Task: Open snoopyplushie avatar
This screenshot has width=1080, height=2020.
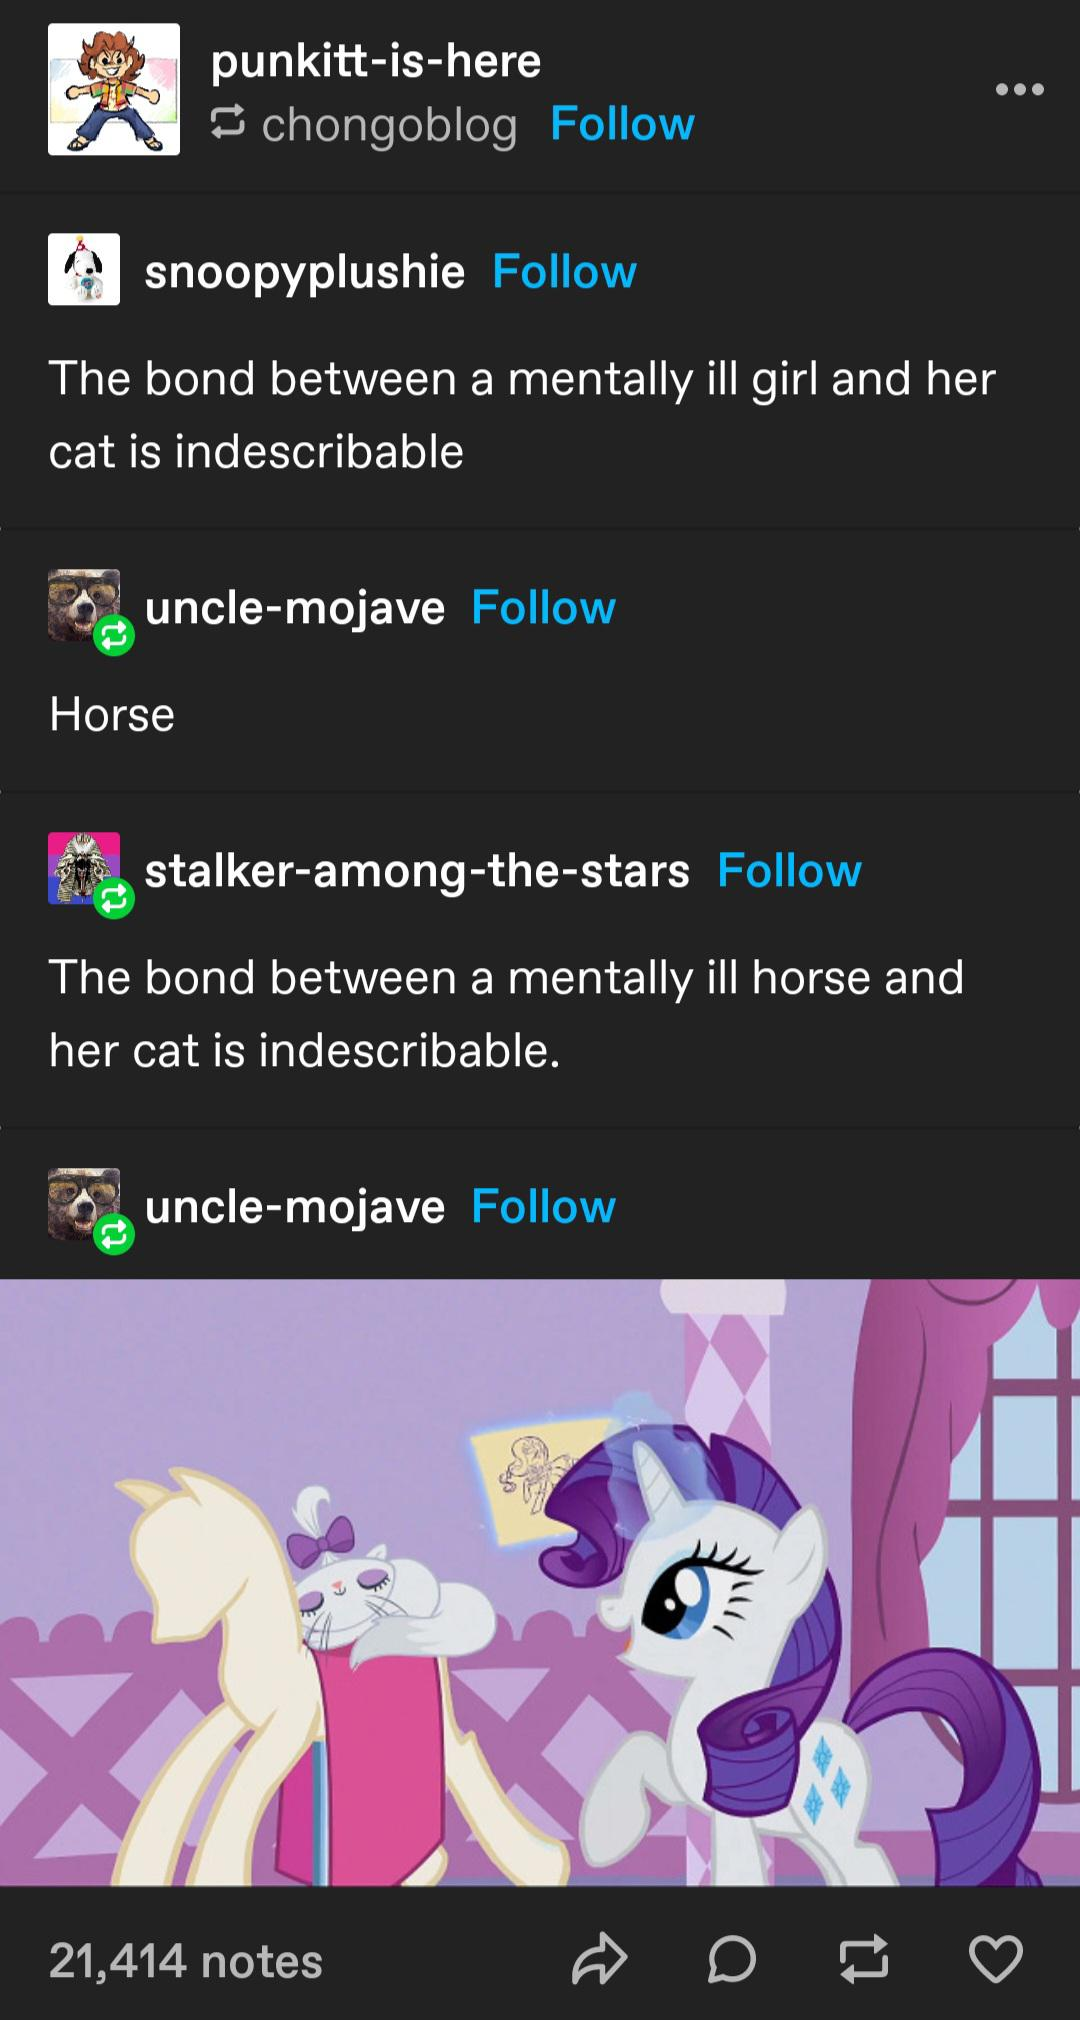Action: [84, 270]
